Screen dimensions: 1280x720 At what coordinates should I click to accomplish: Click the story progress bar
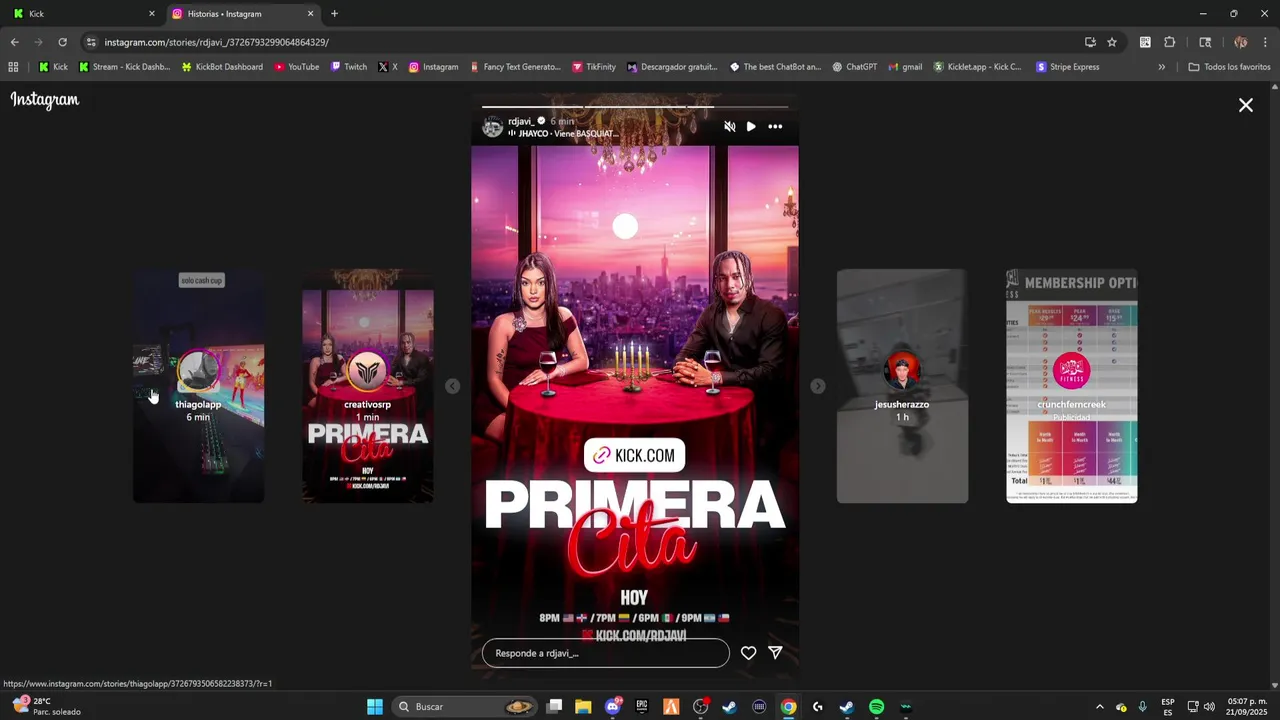point(635,106)
